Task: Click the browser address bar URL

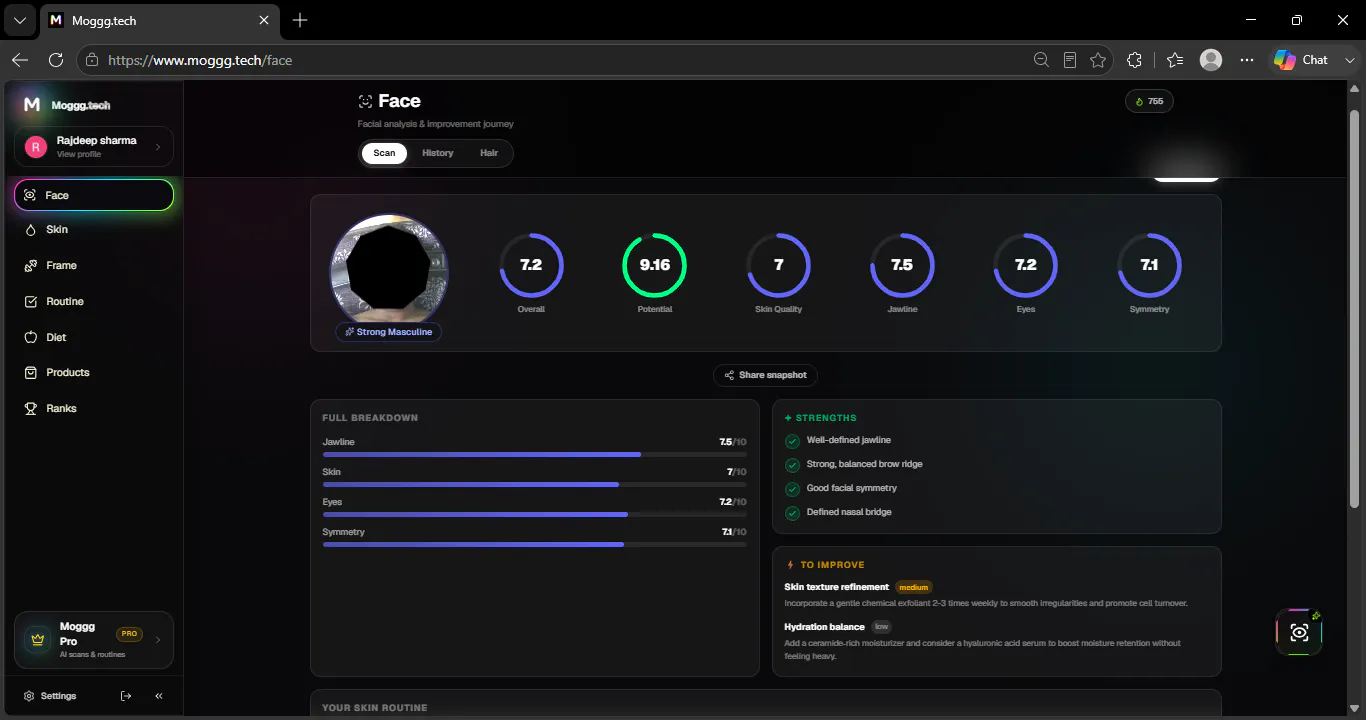Action: (x=199, y=60)
